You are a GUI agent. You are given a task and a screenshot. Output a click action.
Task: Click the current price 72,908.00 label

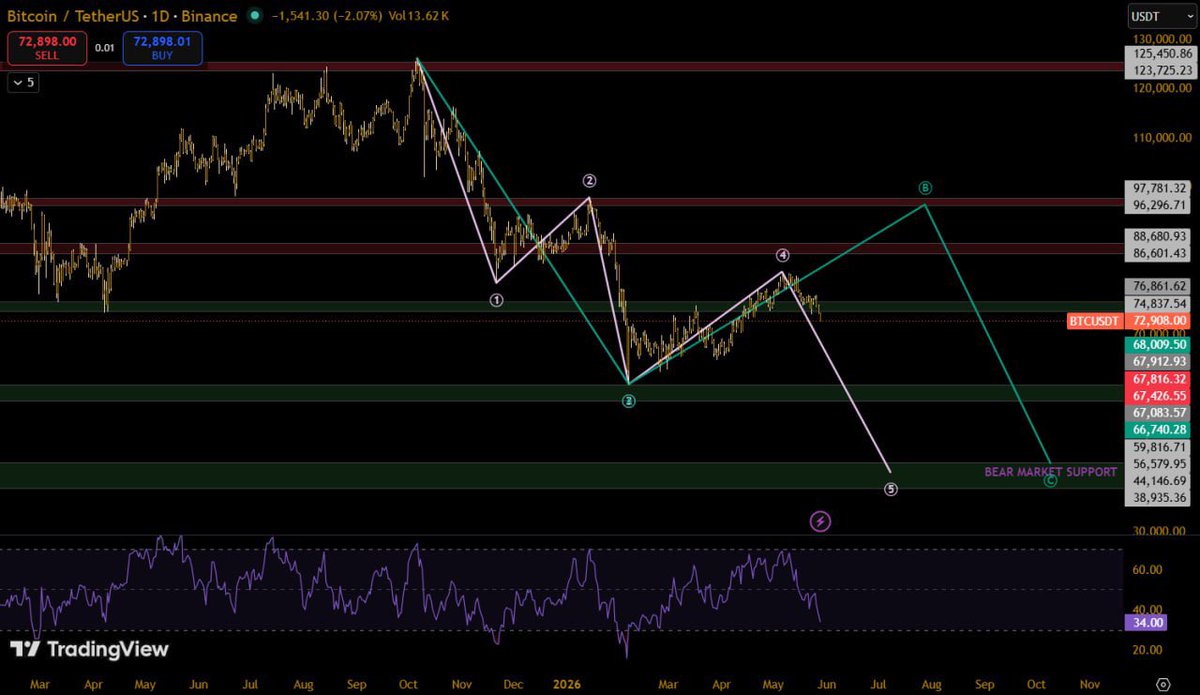(x=1158, y=320)
